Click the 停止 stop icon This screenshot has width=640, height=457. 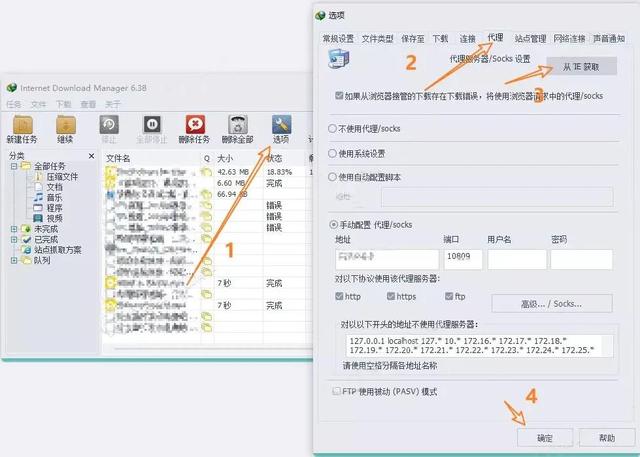pos(109,125)
